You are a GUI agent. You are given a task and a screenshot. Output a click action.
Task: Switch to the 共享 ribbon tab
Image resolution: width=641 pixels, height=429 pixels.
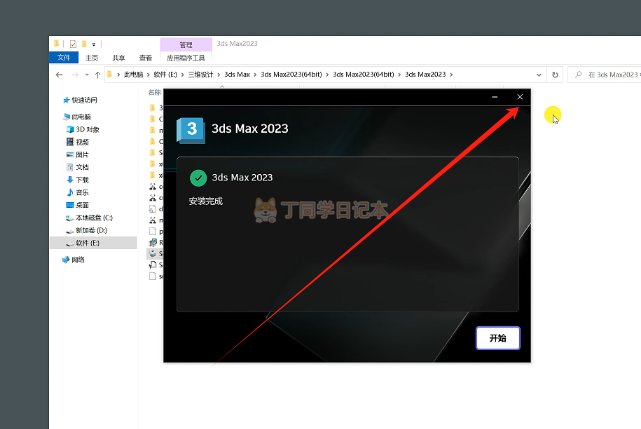coord(119,58)
